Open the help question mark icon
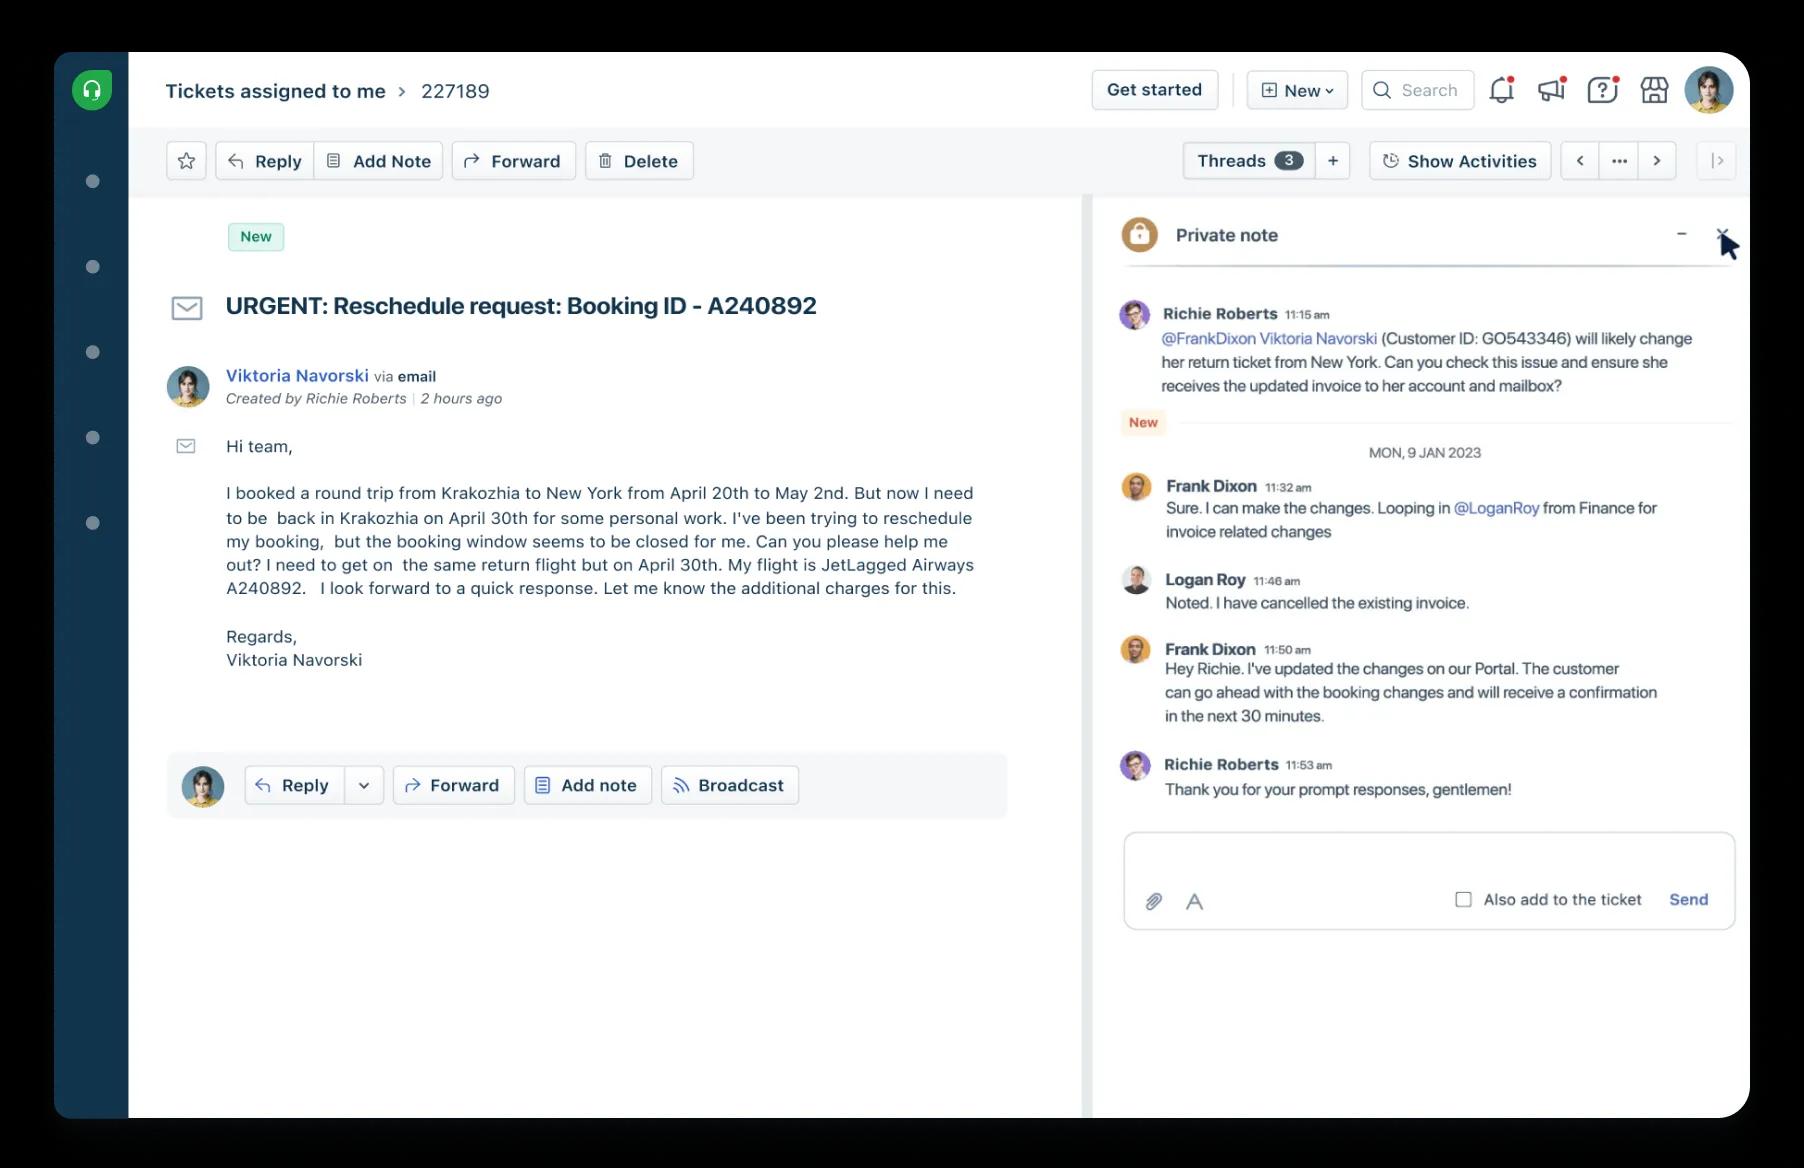1804x1168 pixels. 1602,91
